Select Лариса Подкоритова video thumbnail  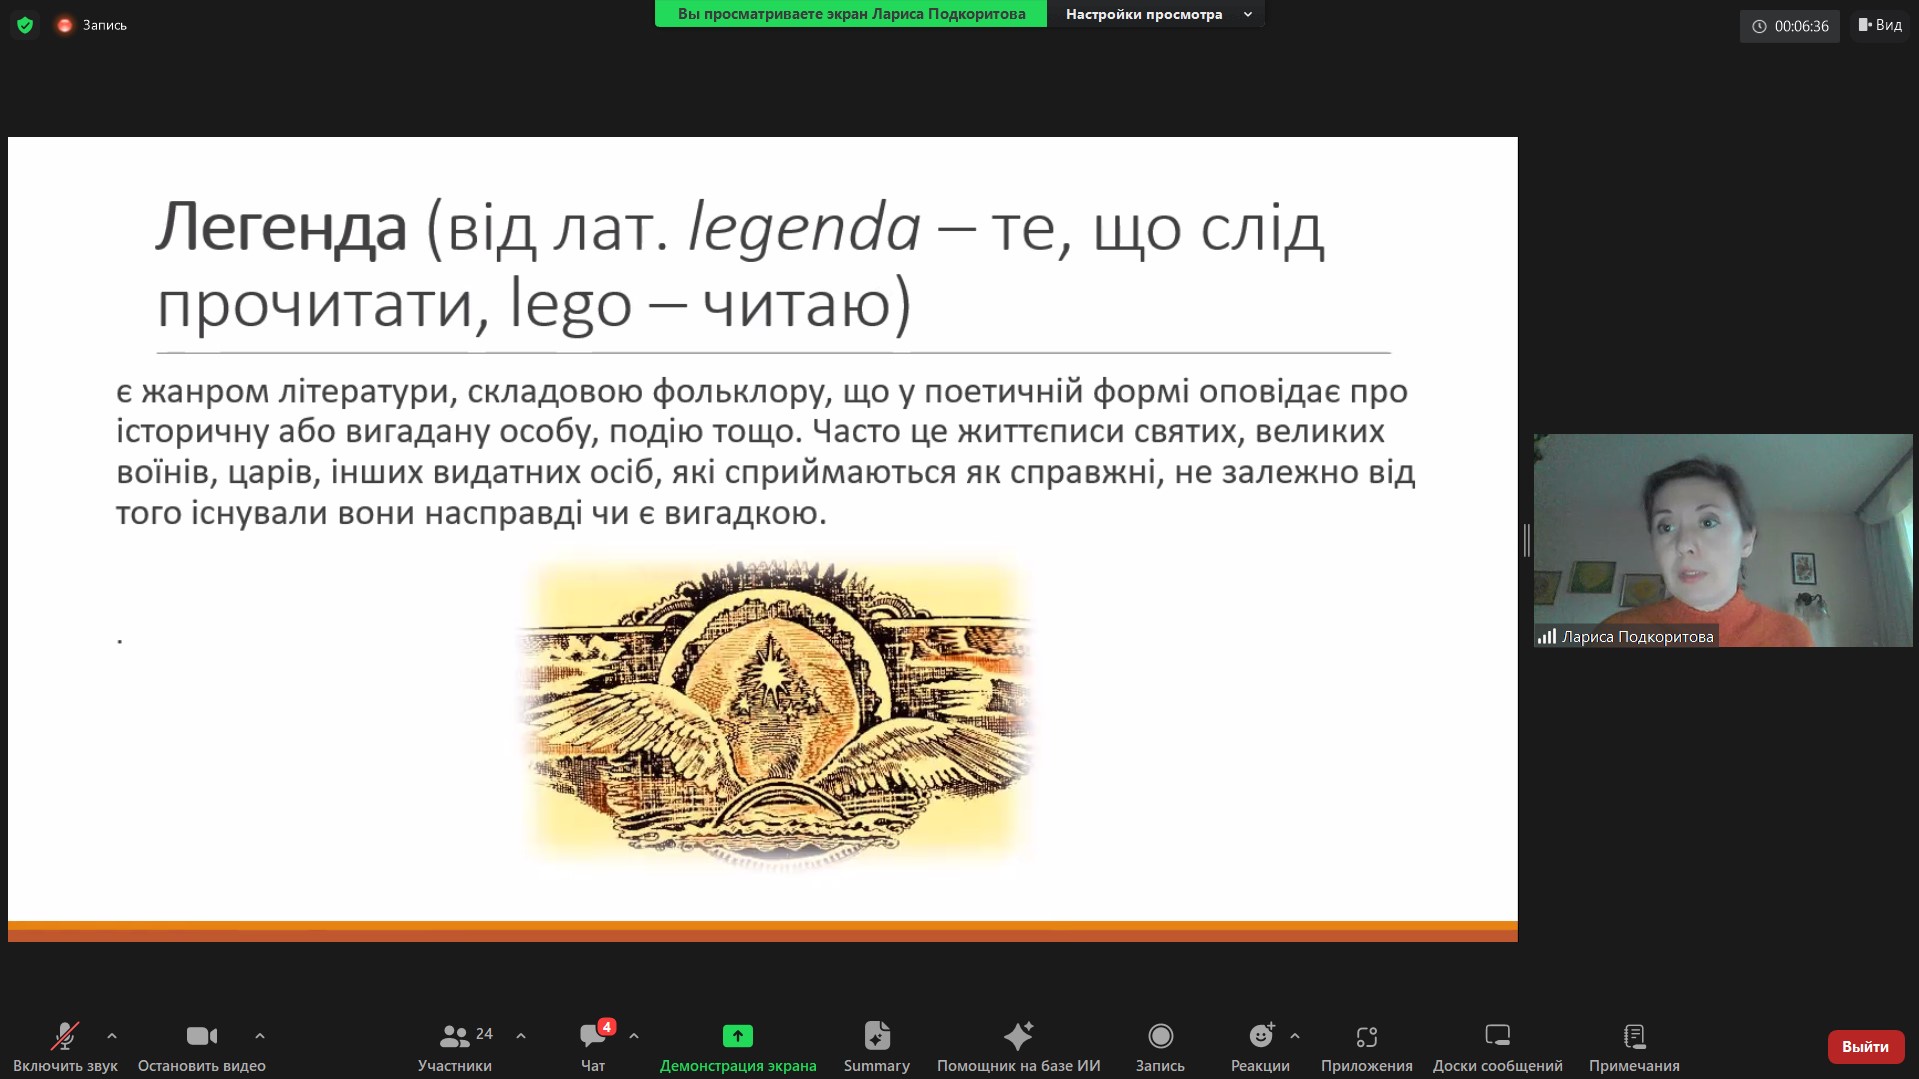tap(1722, 540)
